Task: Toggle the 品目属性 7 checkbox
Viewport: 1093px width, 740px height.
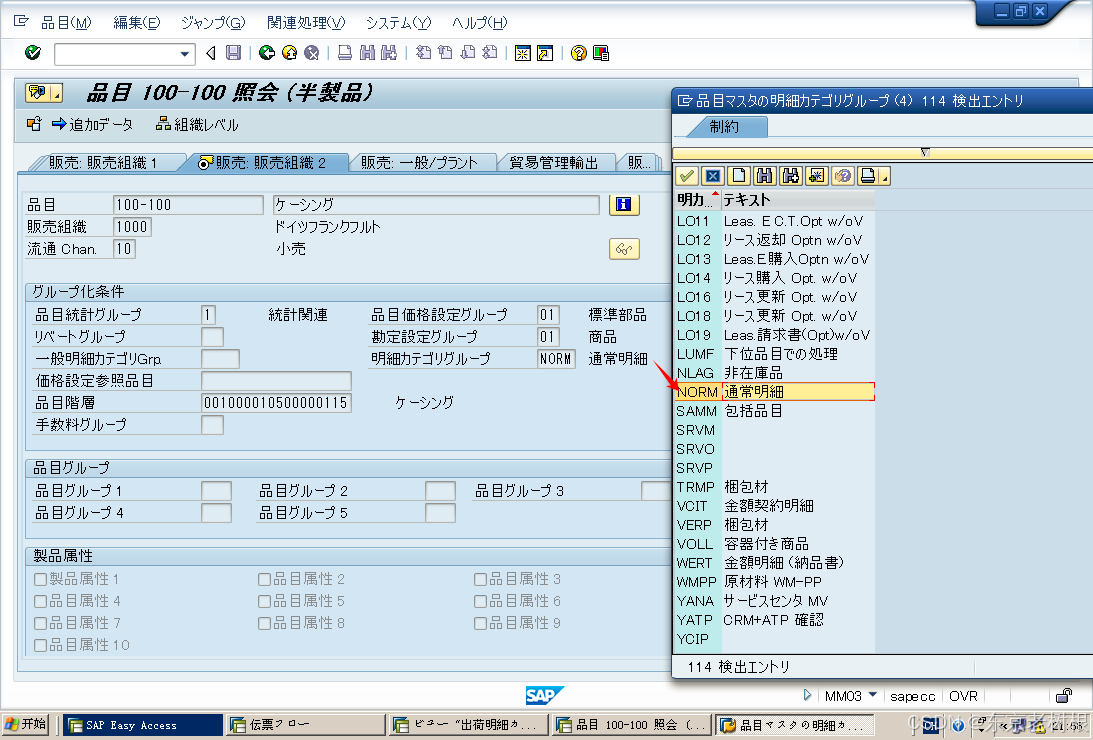Action: (40, 623)
